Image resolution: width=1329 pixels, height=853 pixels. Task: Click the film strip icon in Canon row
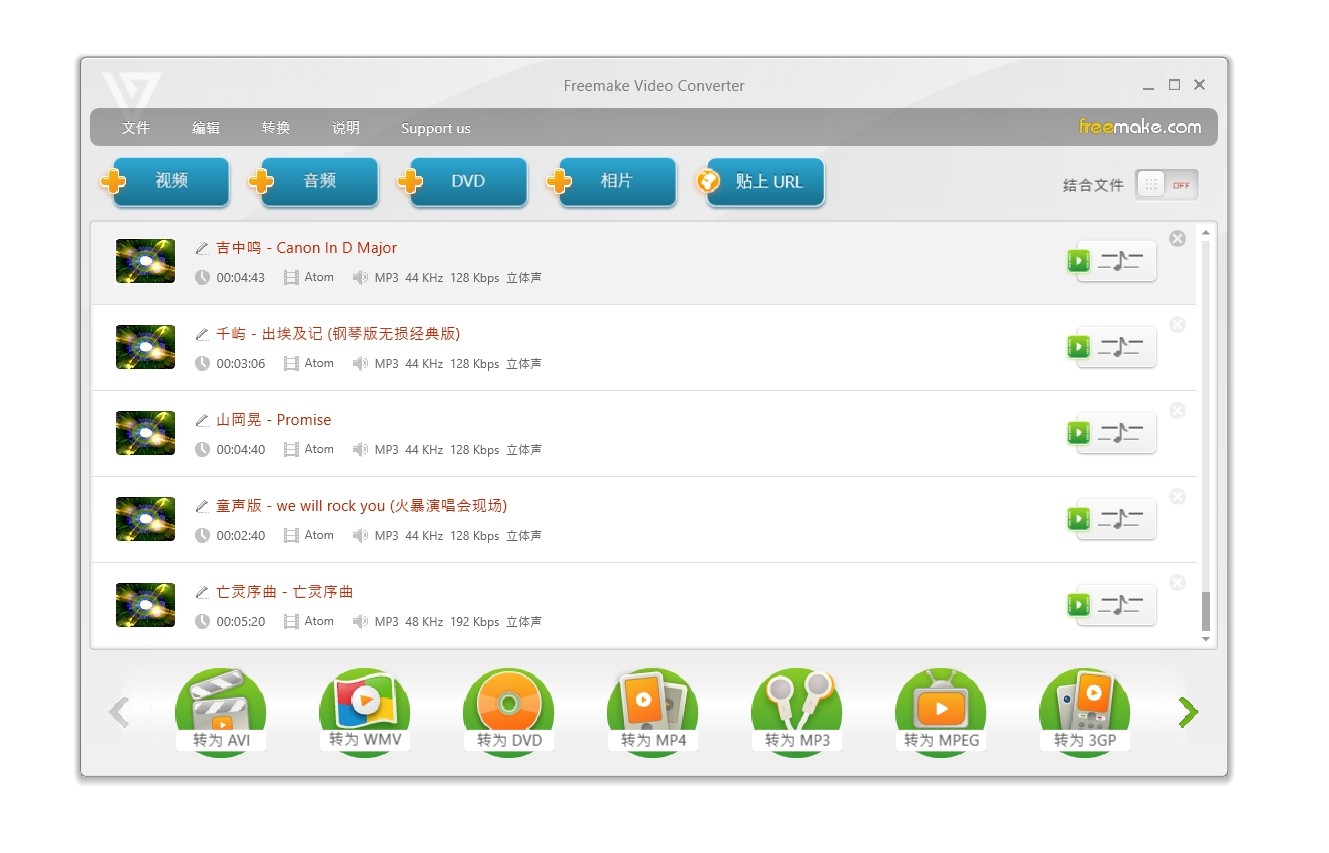[x=291, y=278]
